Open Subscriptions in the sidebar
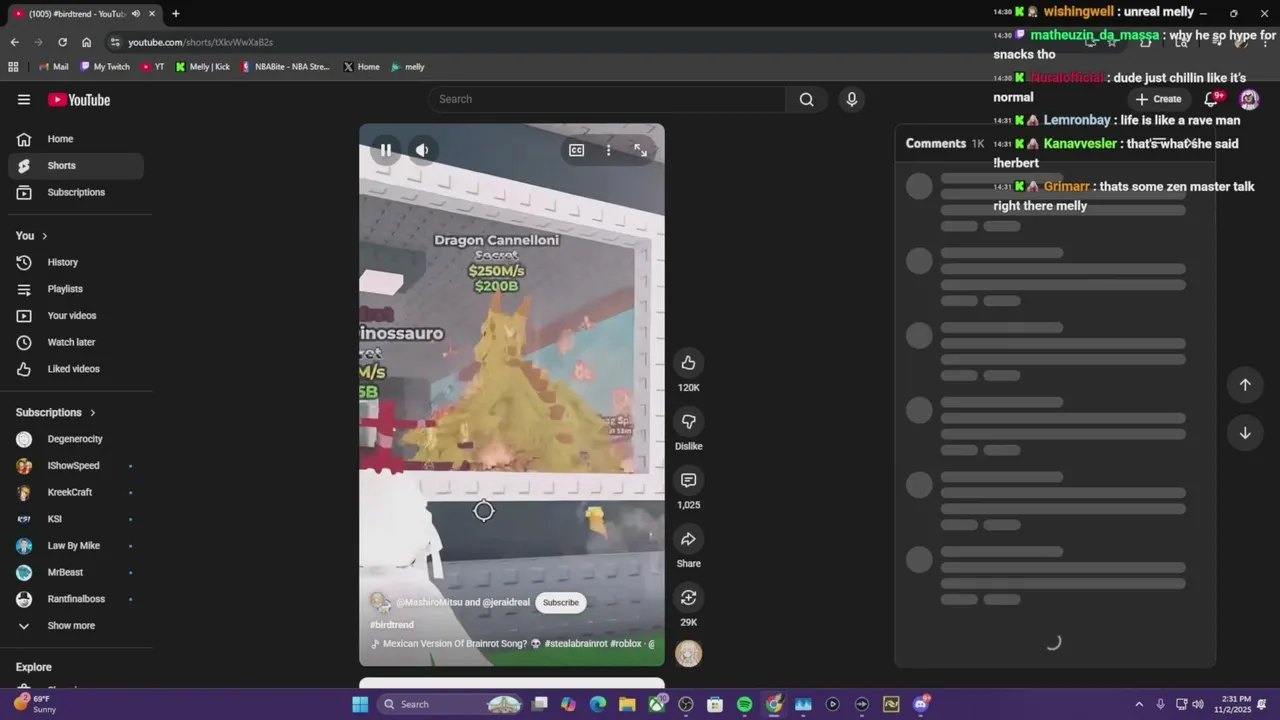 tap(76, 192)
